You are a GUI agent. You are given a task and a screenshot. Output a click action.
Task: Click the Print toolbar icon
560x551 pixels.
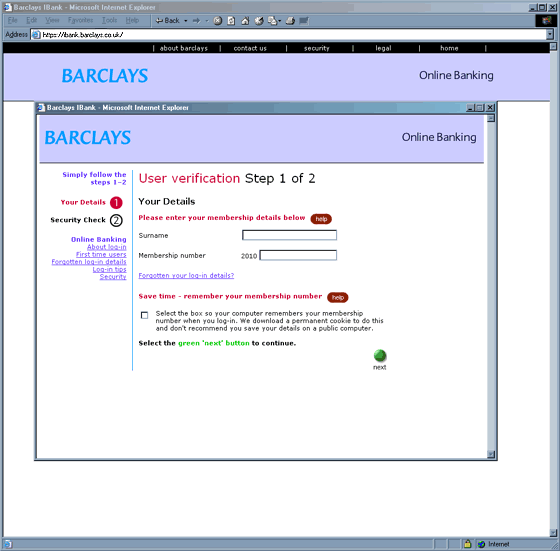point(290,21)
